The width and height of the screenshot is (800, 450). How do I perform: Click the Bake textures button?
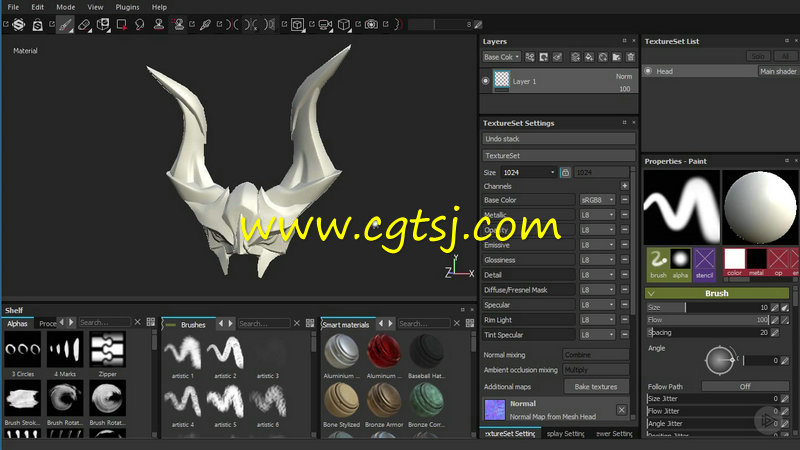click(596, 387)
